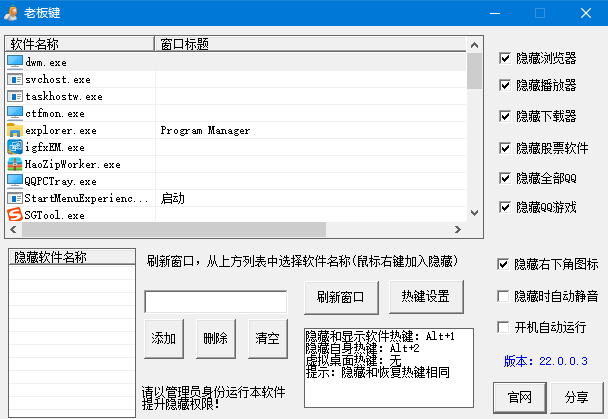This screenshot has height=419, width=608.
Task: Click the 隐藏软件名称 list header
Action: click(72, 257)
